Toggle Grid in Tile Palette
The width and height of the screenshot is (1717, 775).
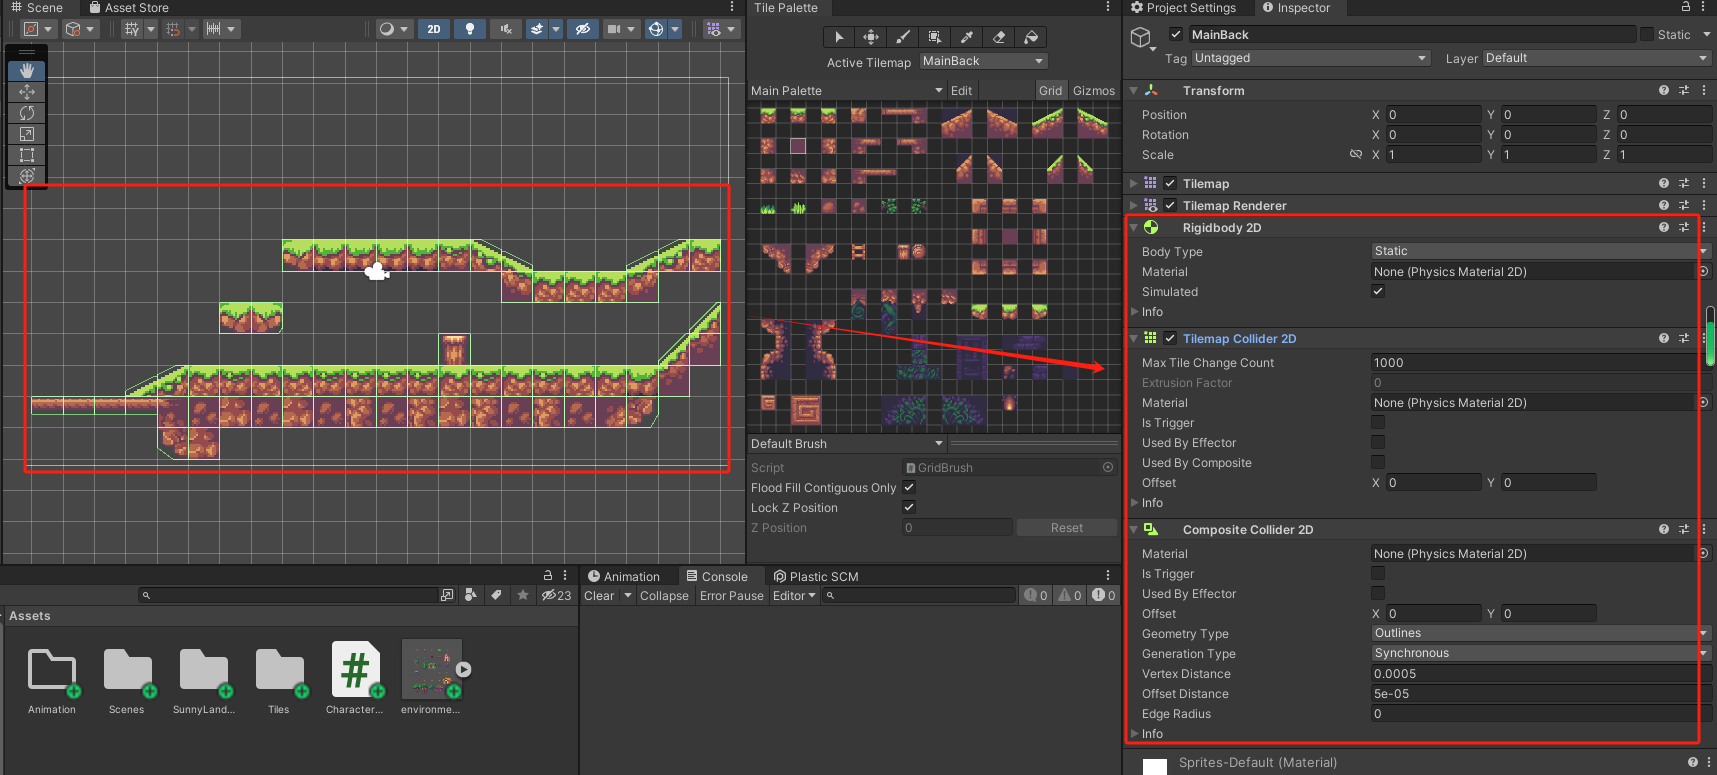1050,90
